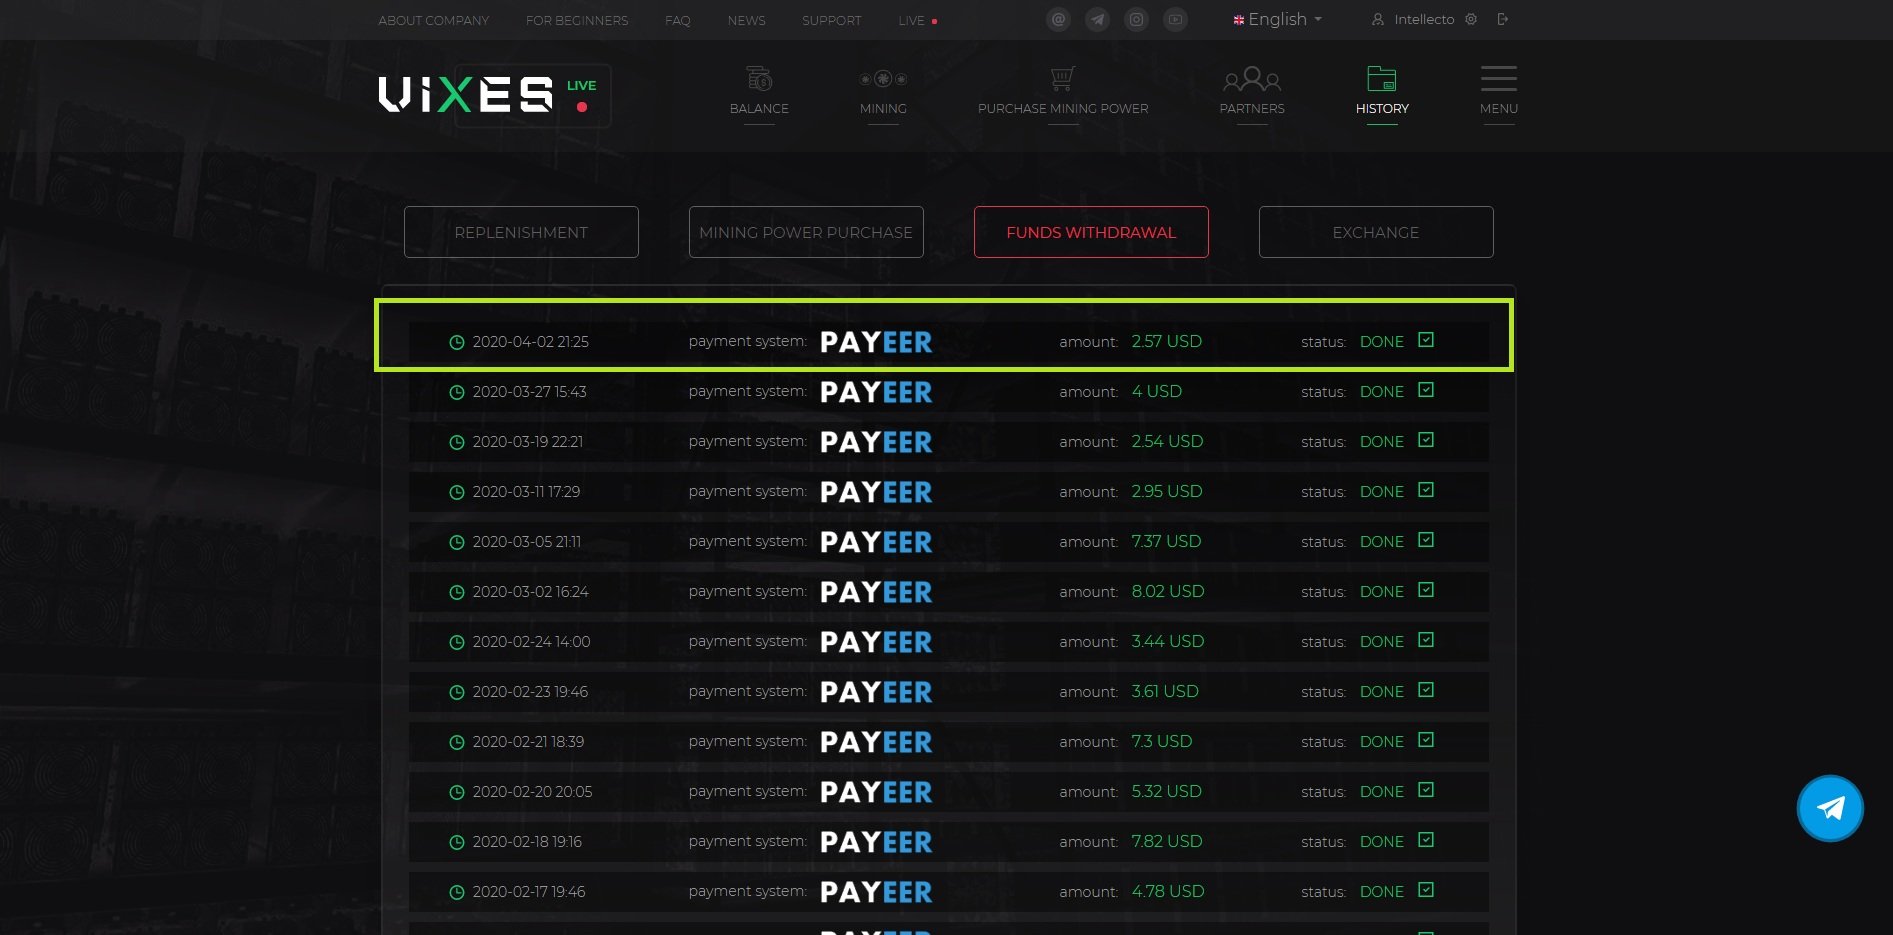
Task: Open account settings gear icon
Action: coord(1471,19)
